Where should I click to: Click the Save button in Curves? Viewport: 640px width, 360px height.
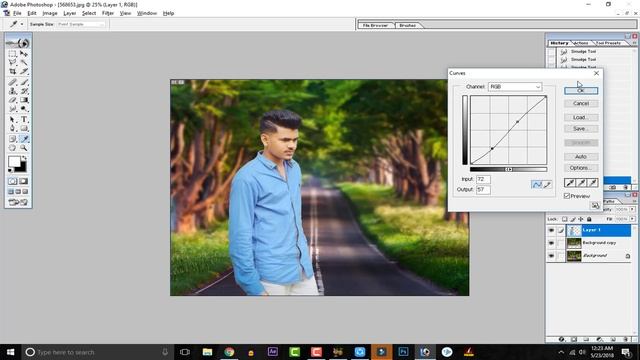click(581, 129)
